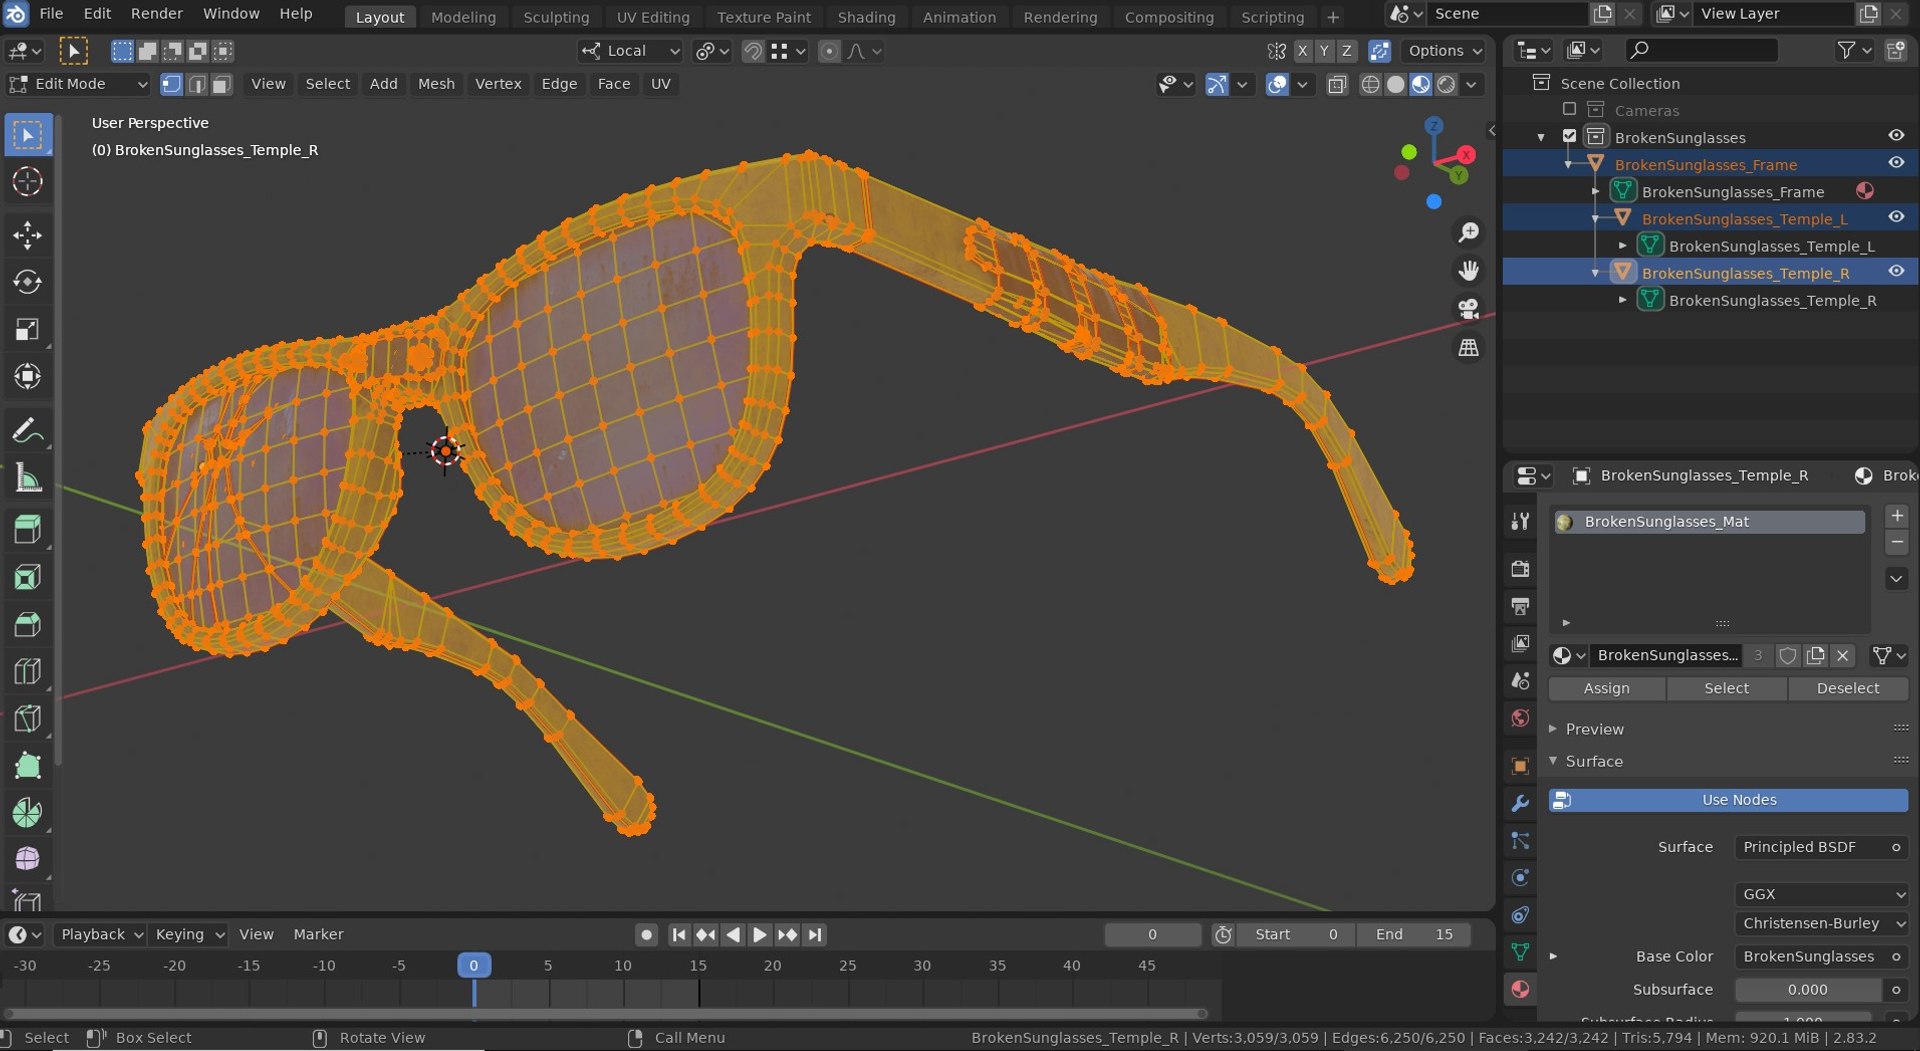
Task: Hide BrokenSunglasses_Temple_R with eye icon
Action: 1895,272
